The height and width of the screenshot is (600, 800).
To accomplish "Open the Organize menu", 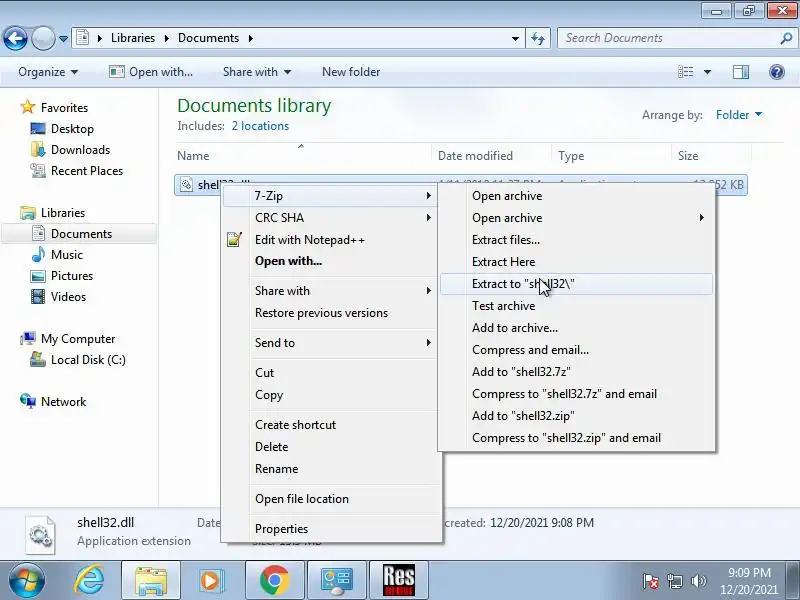I will (48, 72).
